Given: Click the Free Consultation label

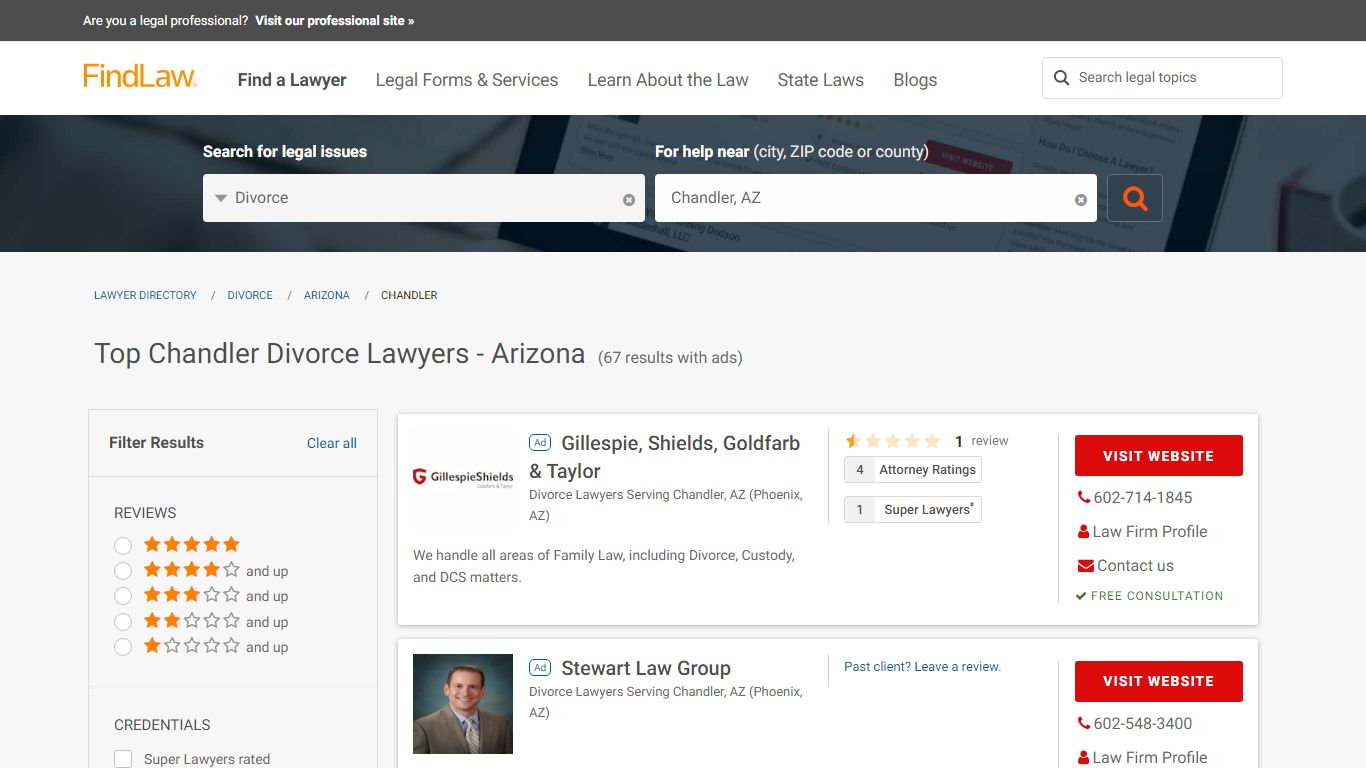Looking at the screenshot, I should point(1157,596).
